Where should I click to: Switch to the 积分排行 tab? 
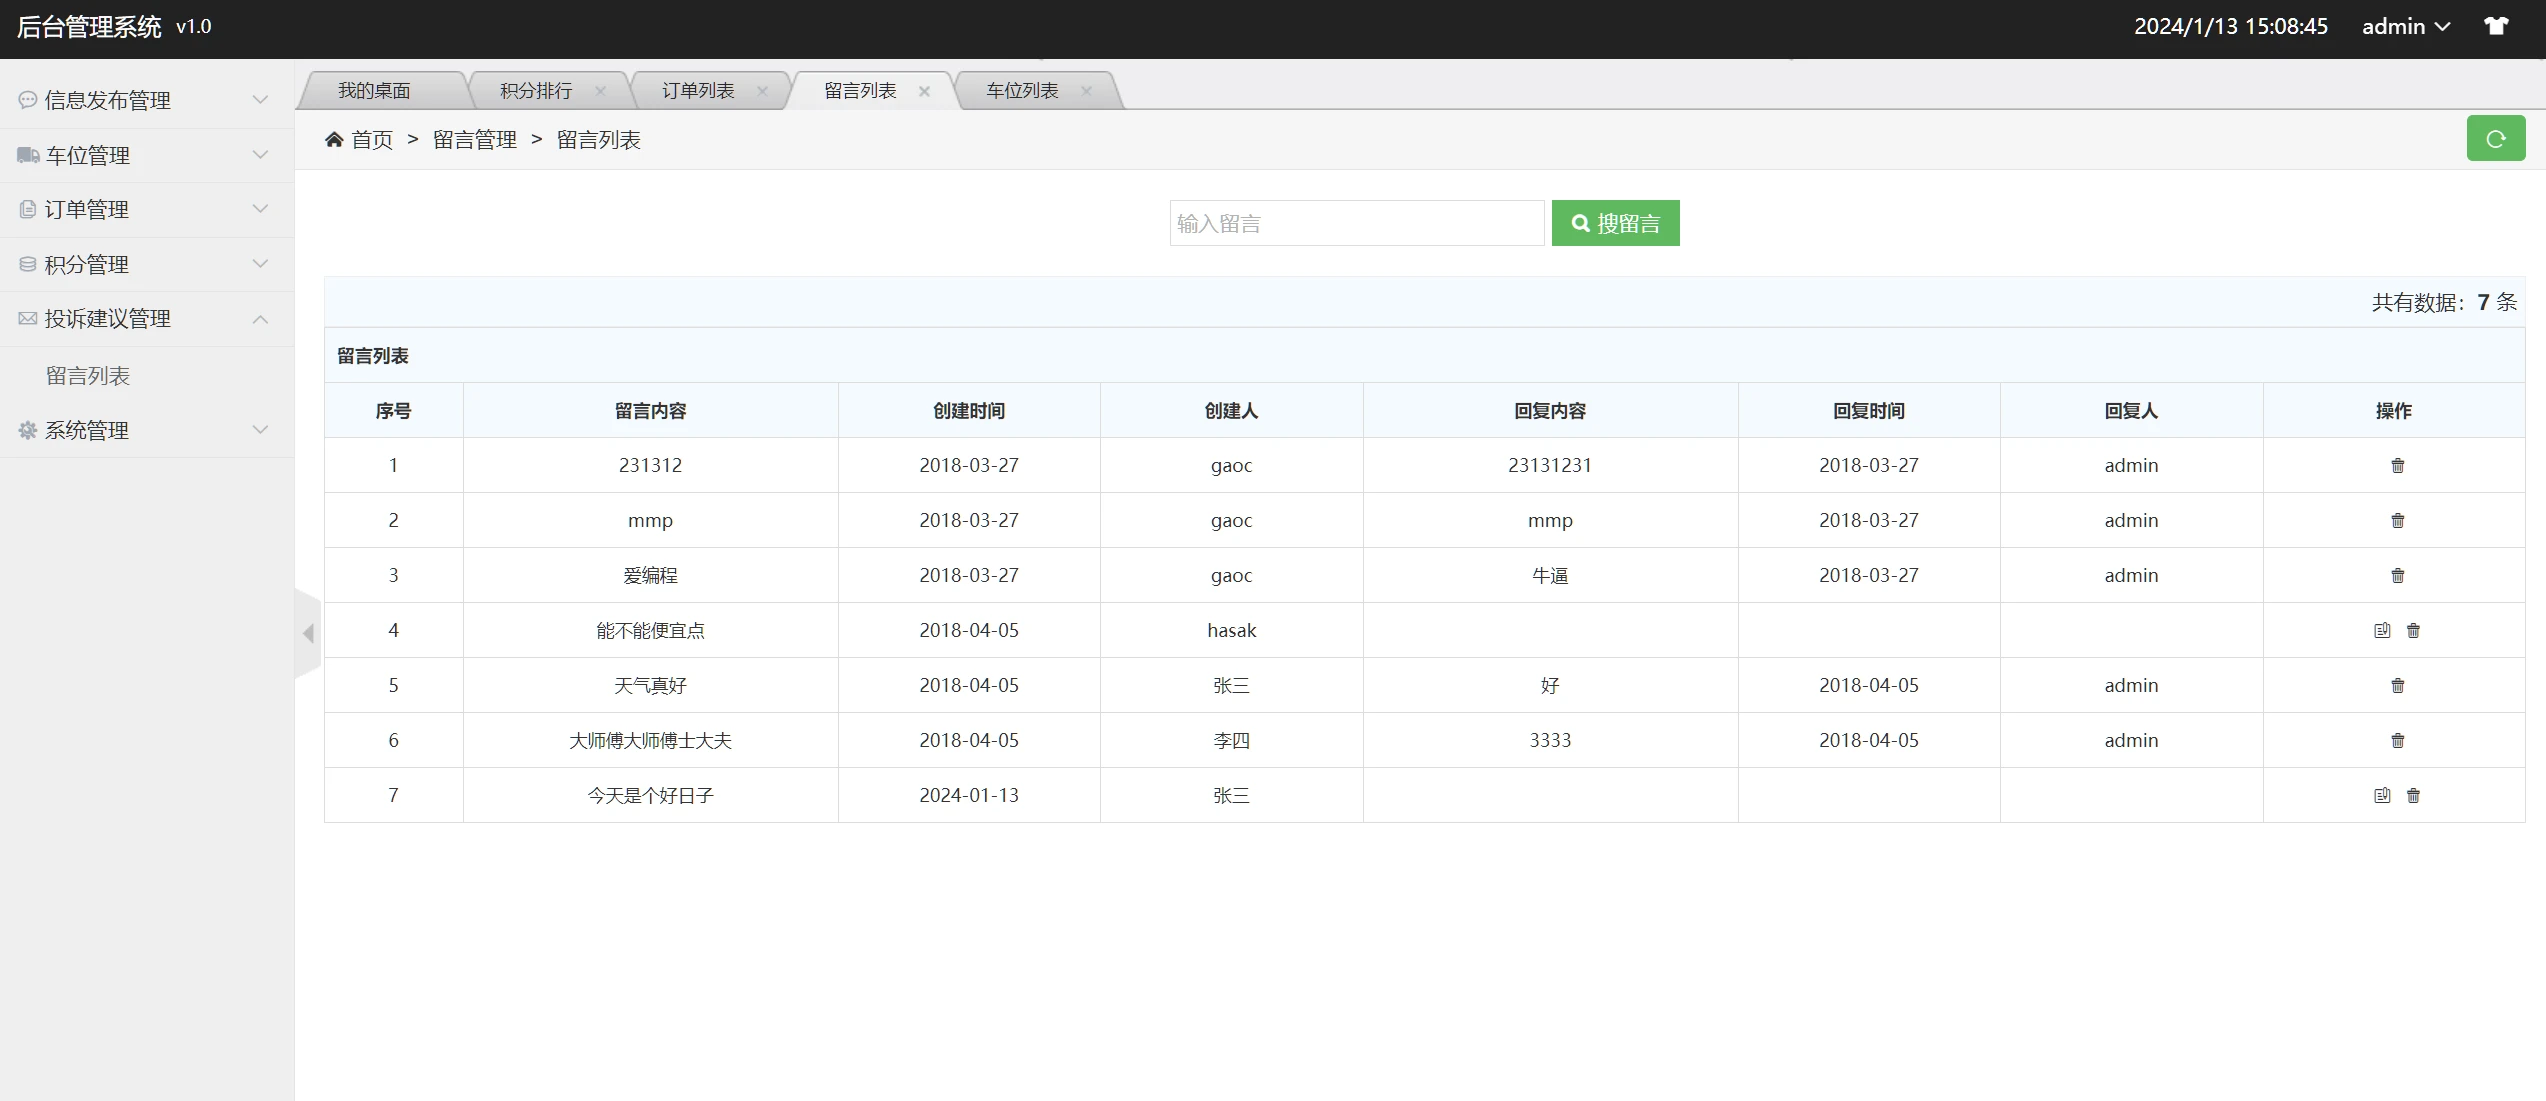pos(536,91)
